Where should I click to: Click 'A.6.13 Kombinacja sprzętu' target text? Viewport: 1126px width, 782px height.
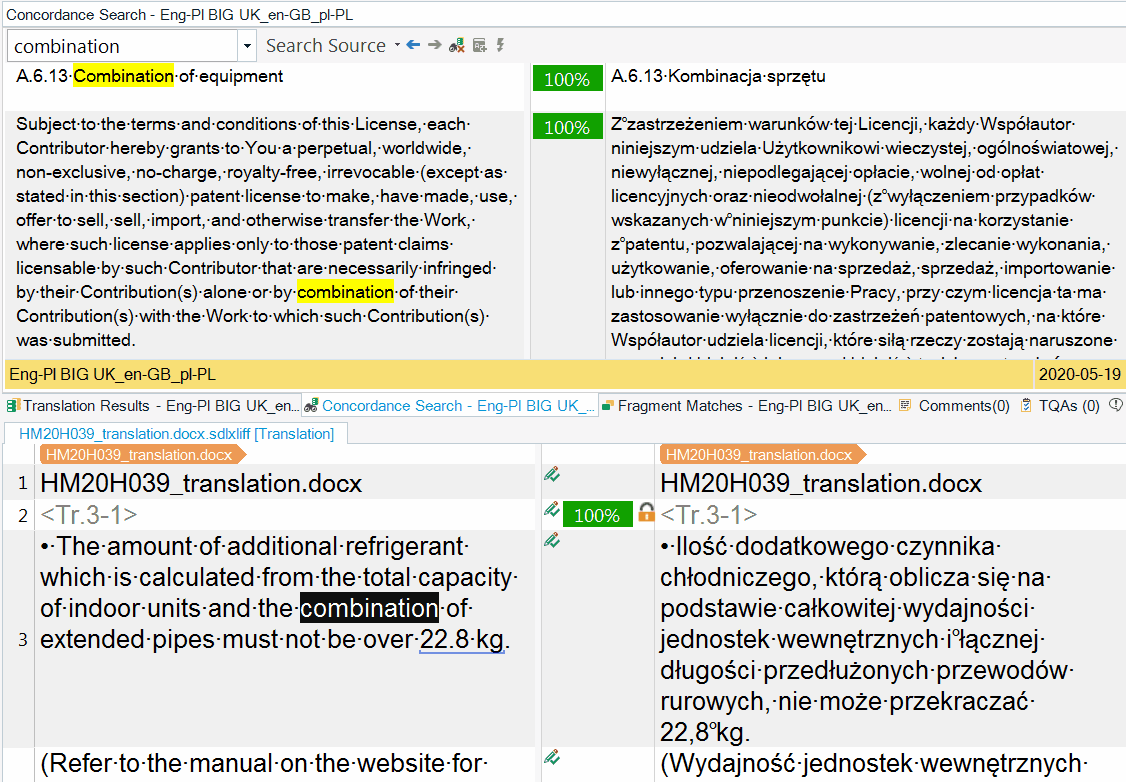718,76
